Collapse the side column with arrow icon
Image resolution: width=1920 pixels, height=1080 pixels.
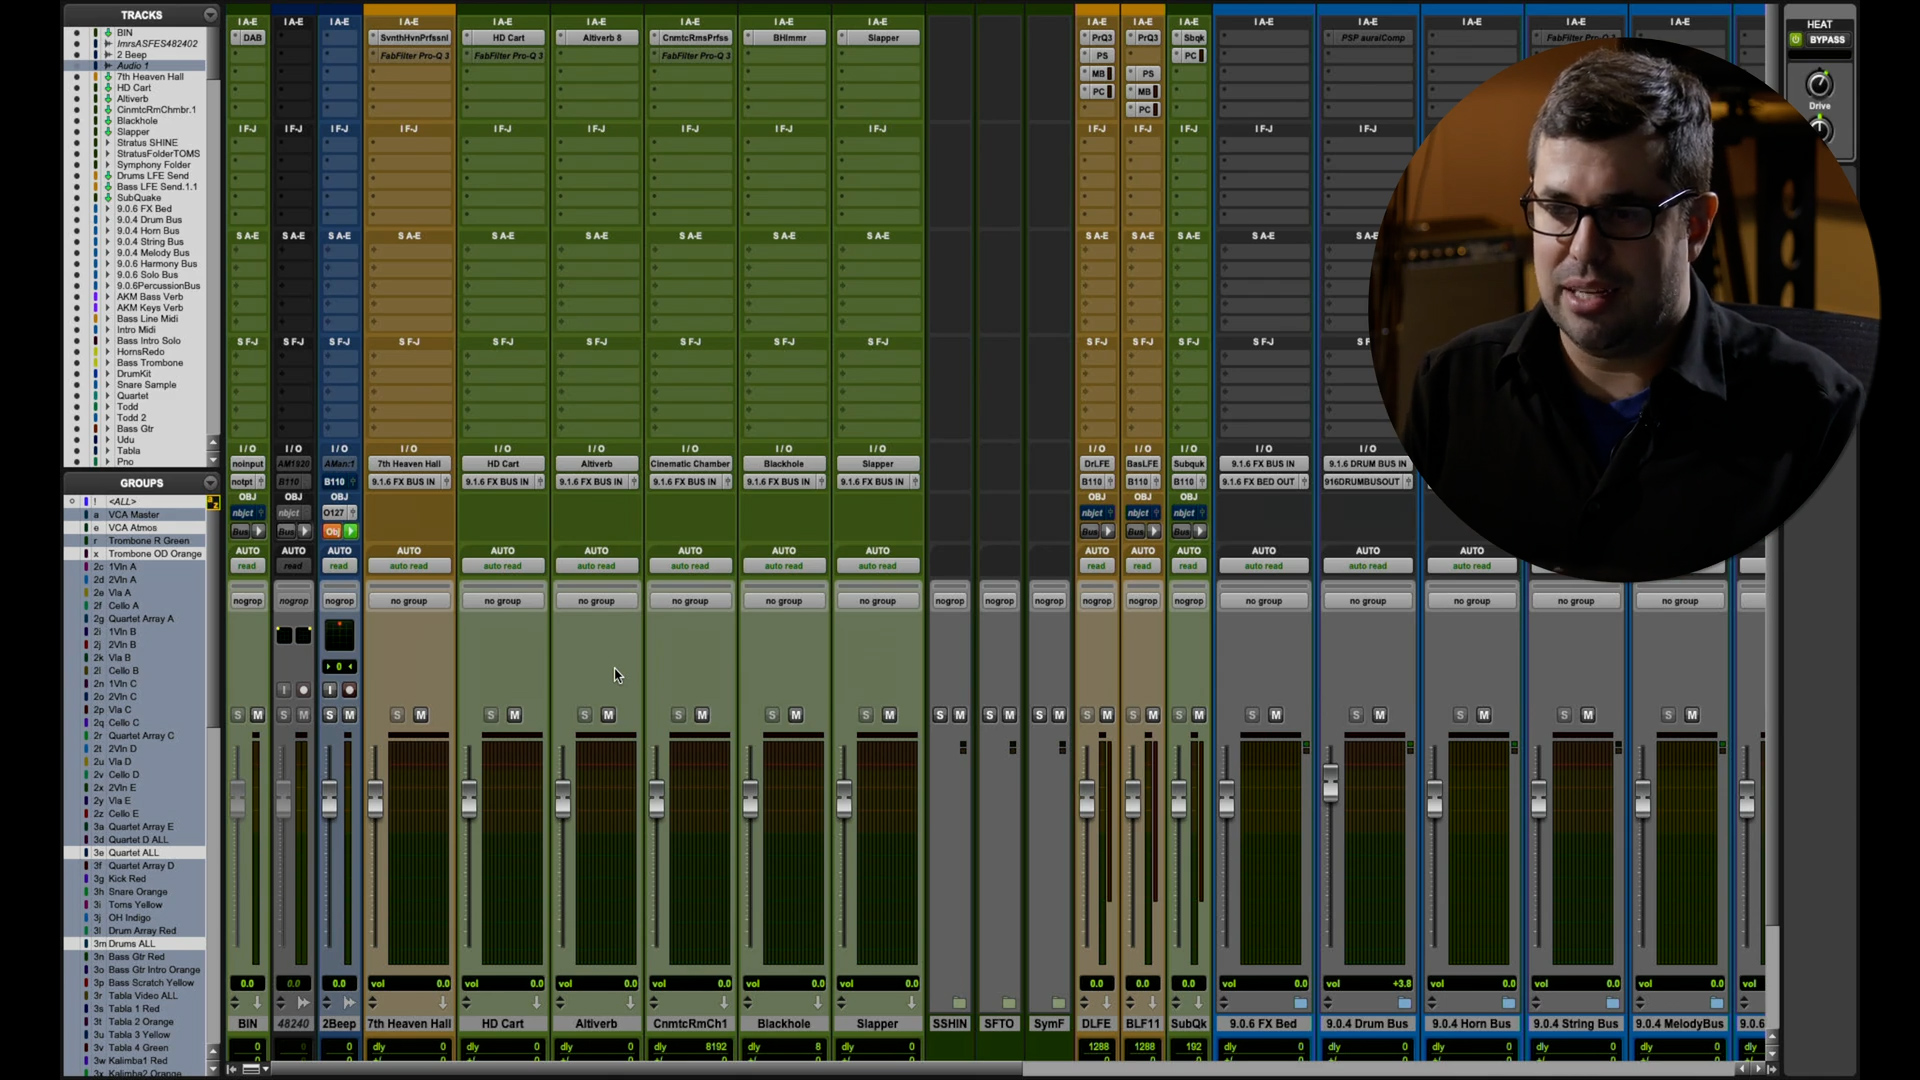click(x=232, y=1069)
